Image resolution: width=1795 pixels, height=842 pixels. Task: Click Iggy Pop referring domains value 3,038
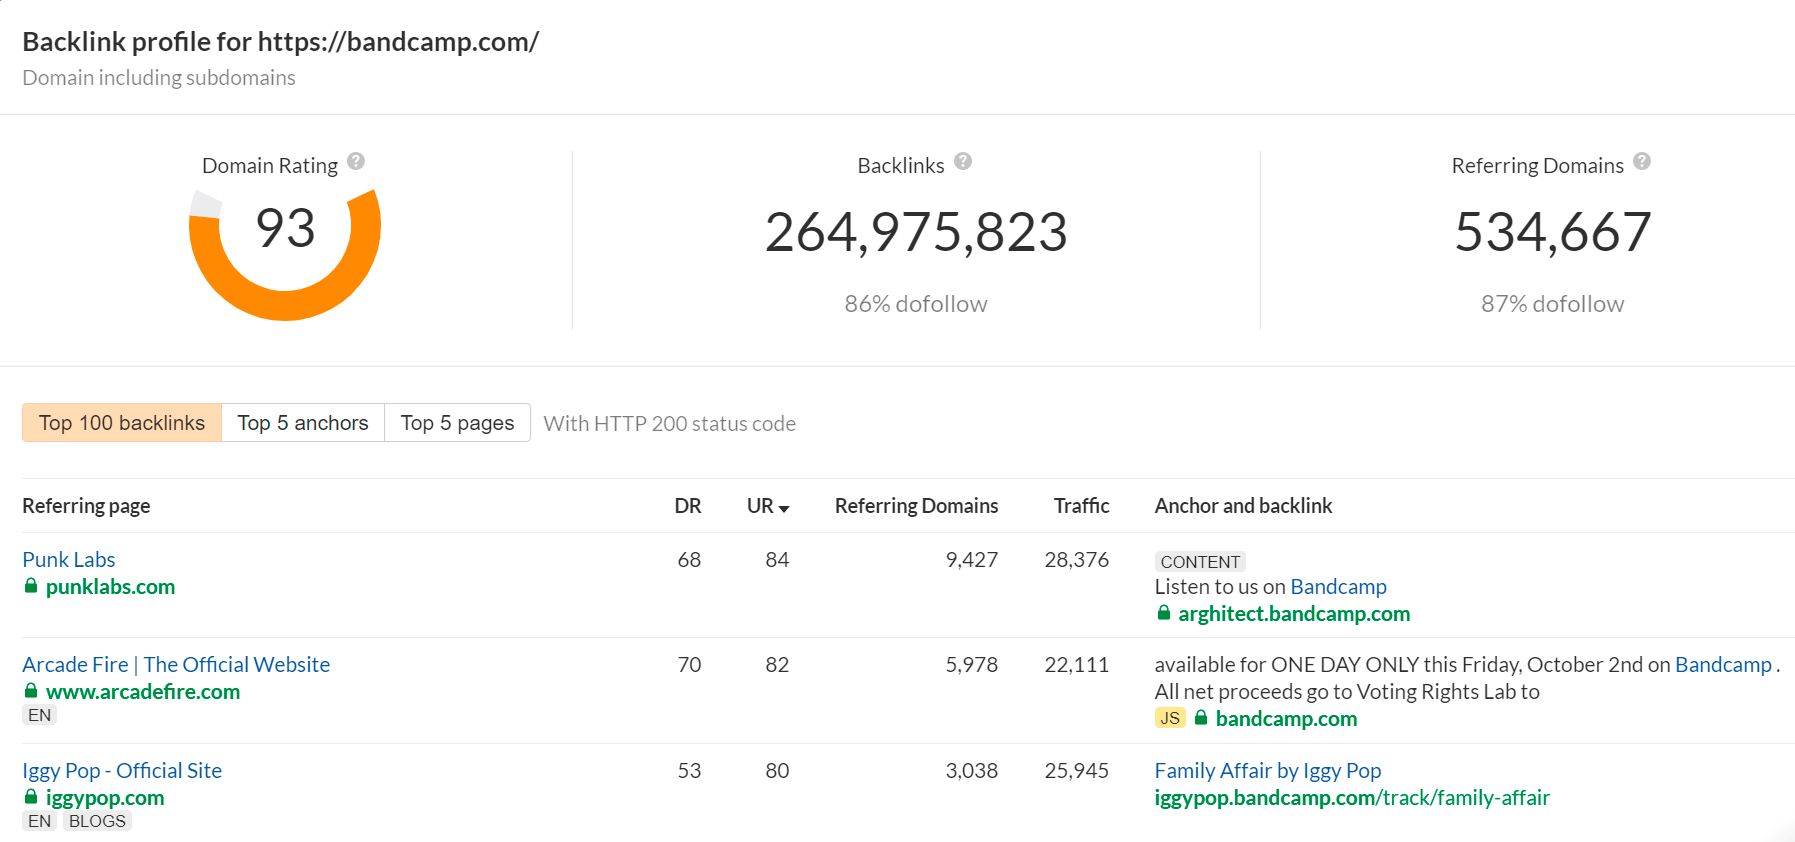pos(971,771)
